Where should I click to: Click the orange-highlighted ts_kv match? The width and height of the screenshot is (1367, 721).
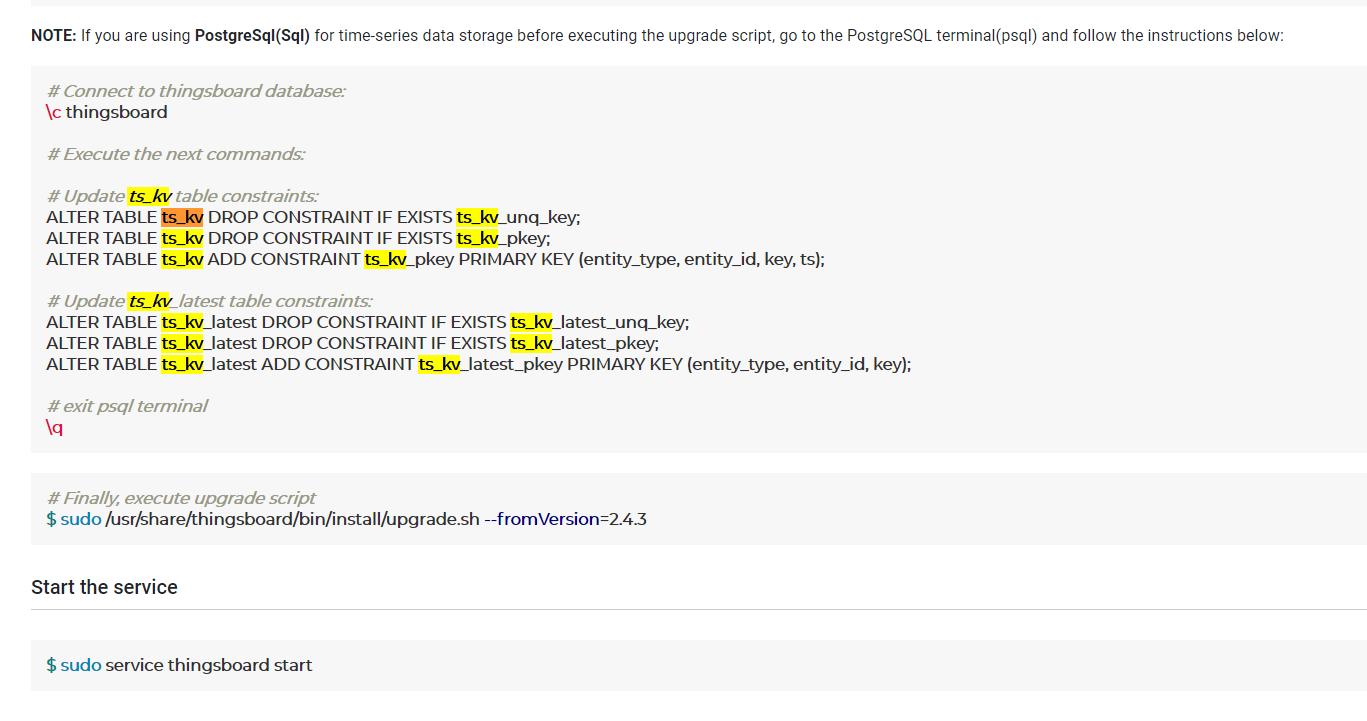(182, 217)
